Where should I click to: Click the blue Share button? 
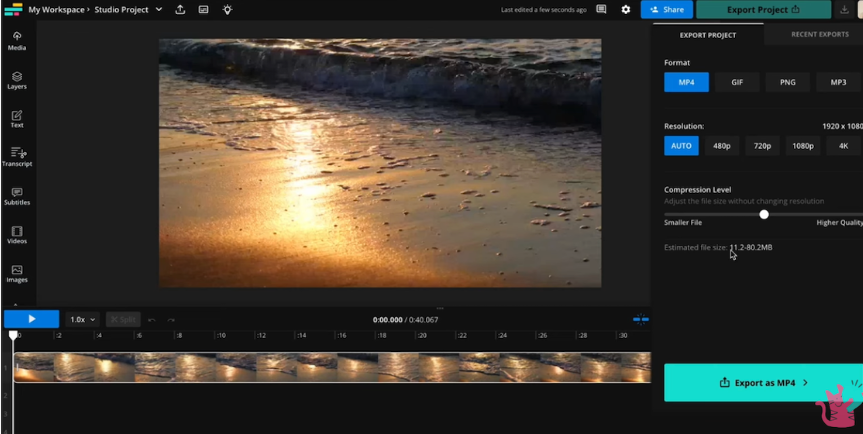click(667, 10)
